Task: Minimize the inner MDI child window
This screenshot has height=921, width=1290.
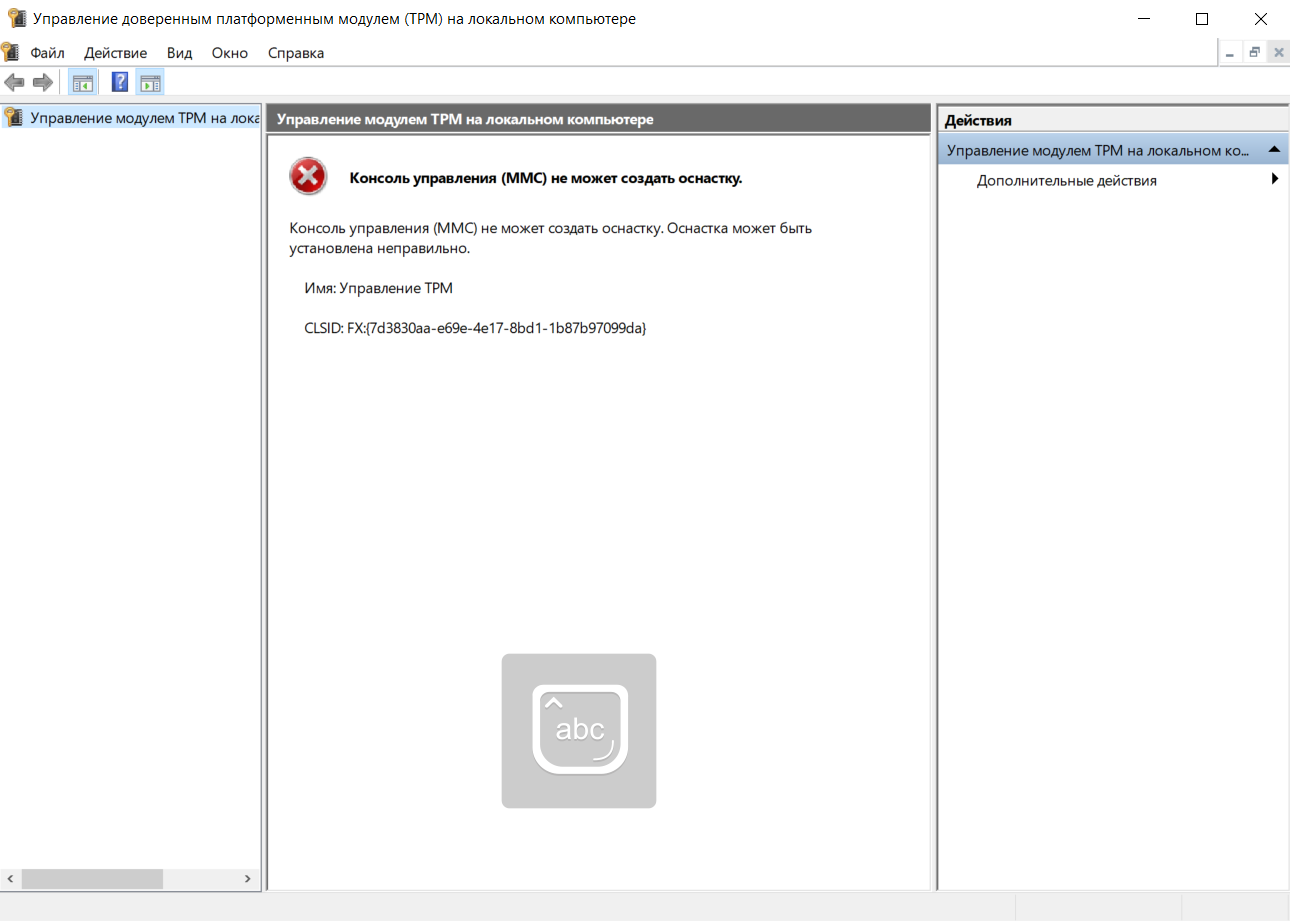Action: click(x=1230, y=52)
